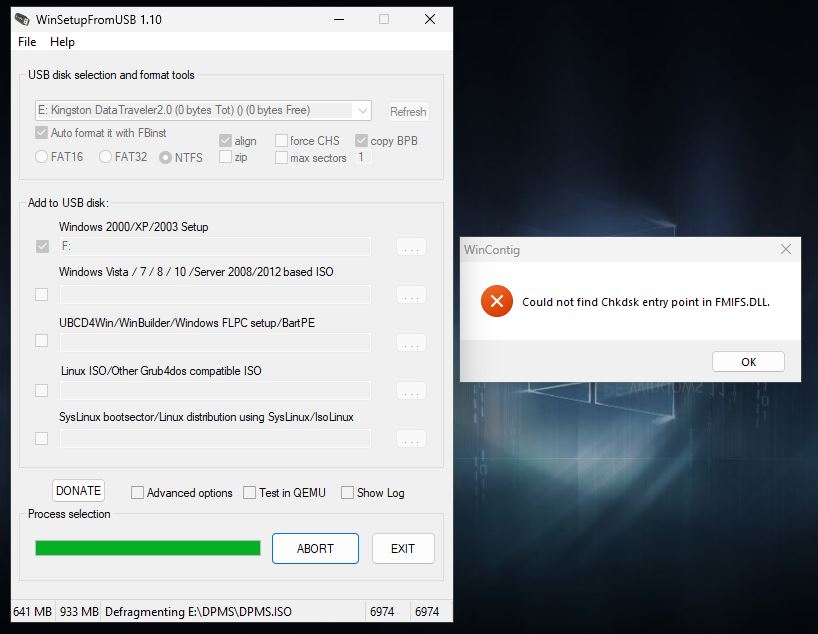Browse for UBCD4Win/WinBuilder source

click(411, 342)
